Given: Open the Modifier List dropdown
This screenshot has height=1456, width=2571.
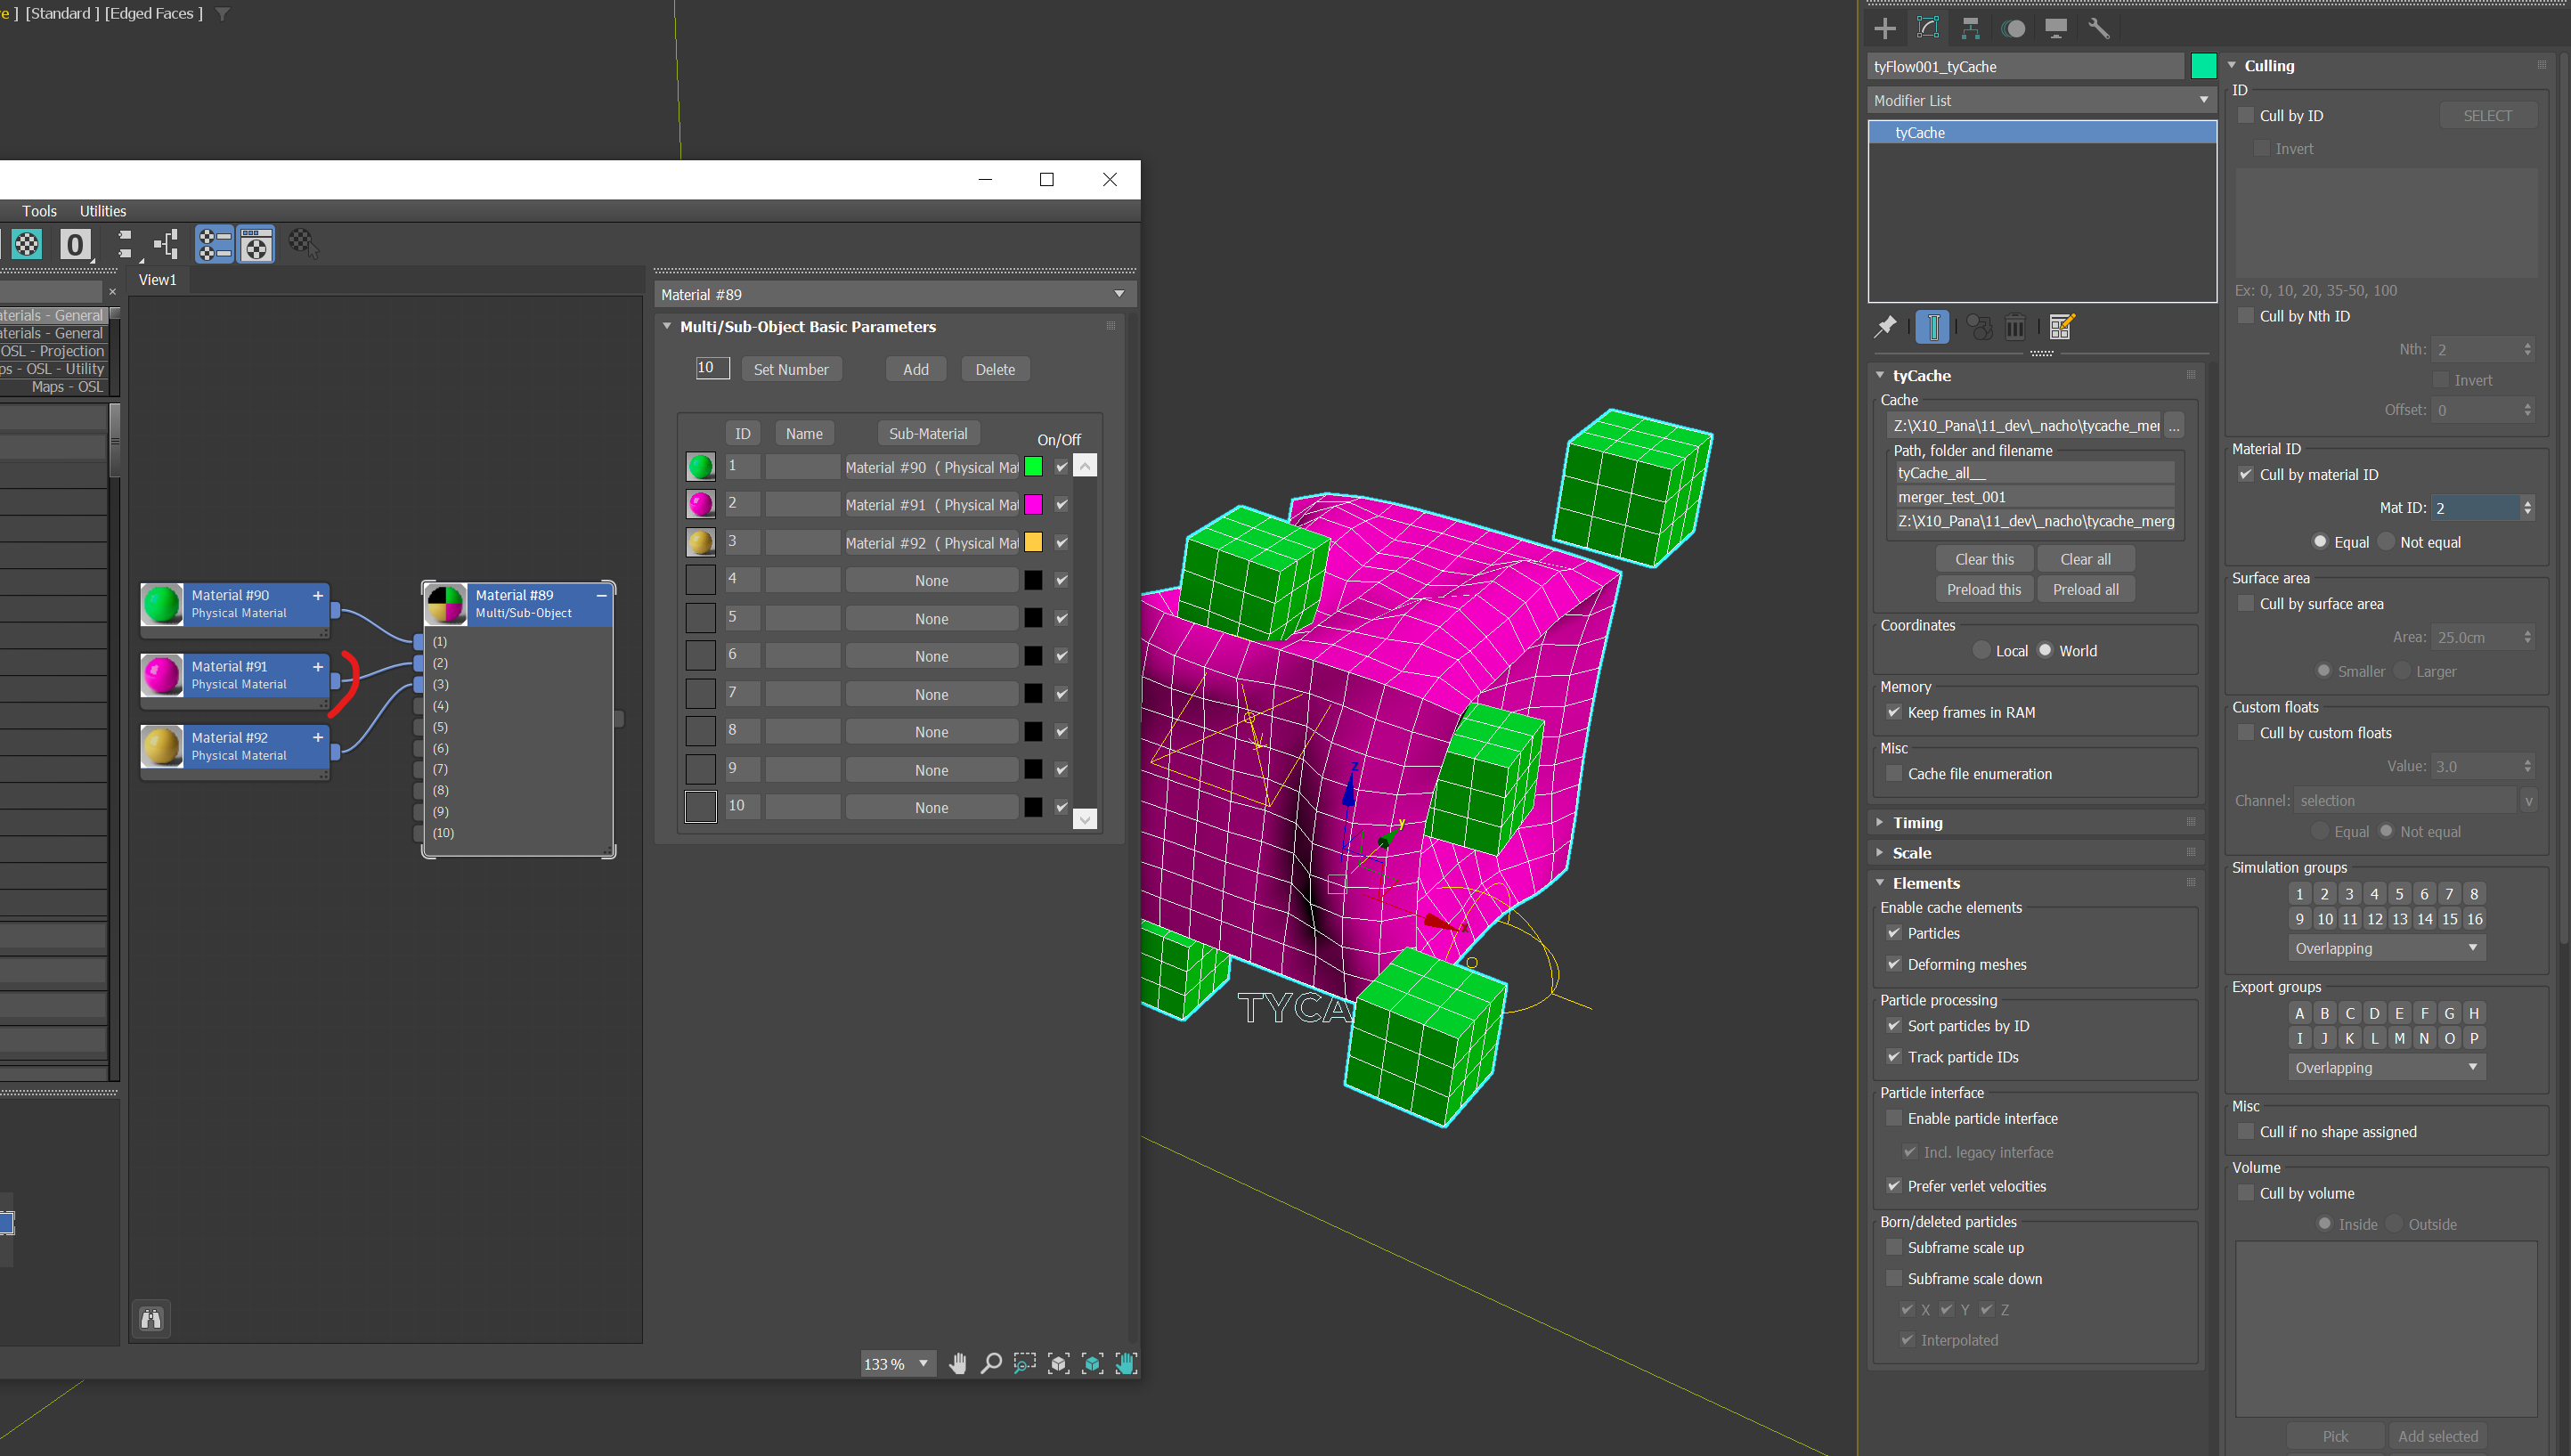Looking at the screenshot, I should (2041, 100).
